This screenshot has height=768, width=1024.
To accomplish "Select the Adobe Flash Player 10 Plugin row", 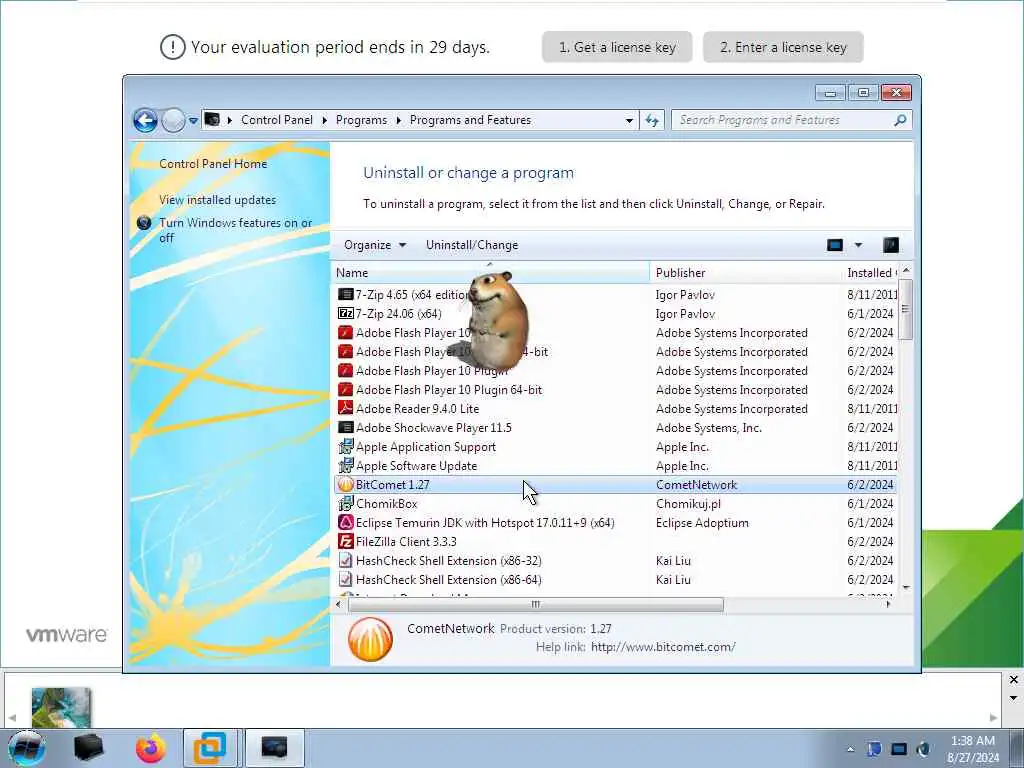I will point(616,370).
